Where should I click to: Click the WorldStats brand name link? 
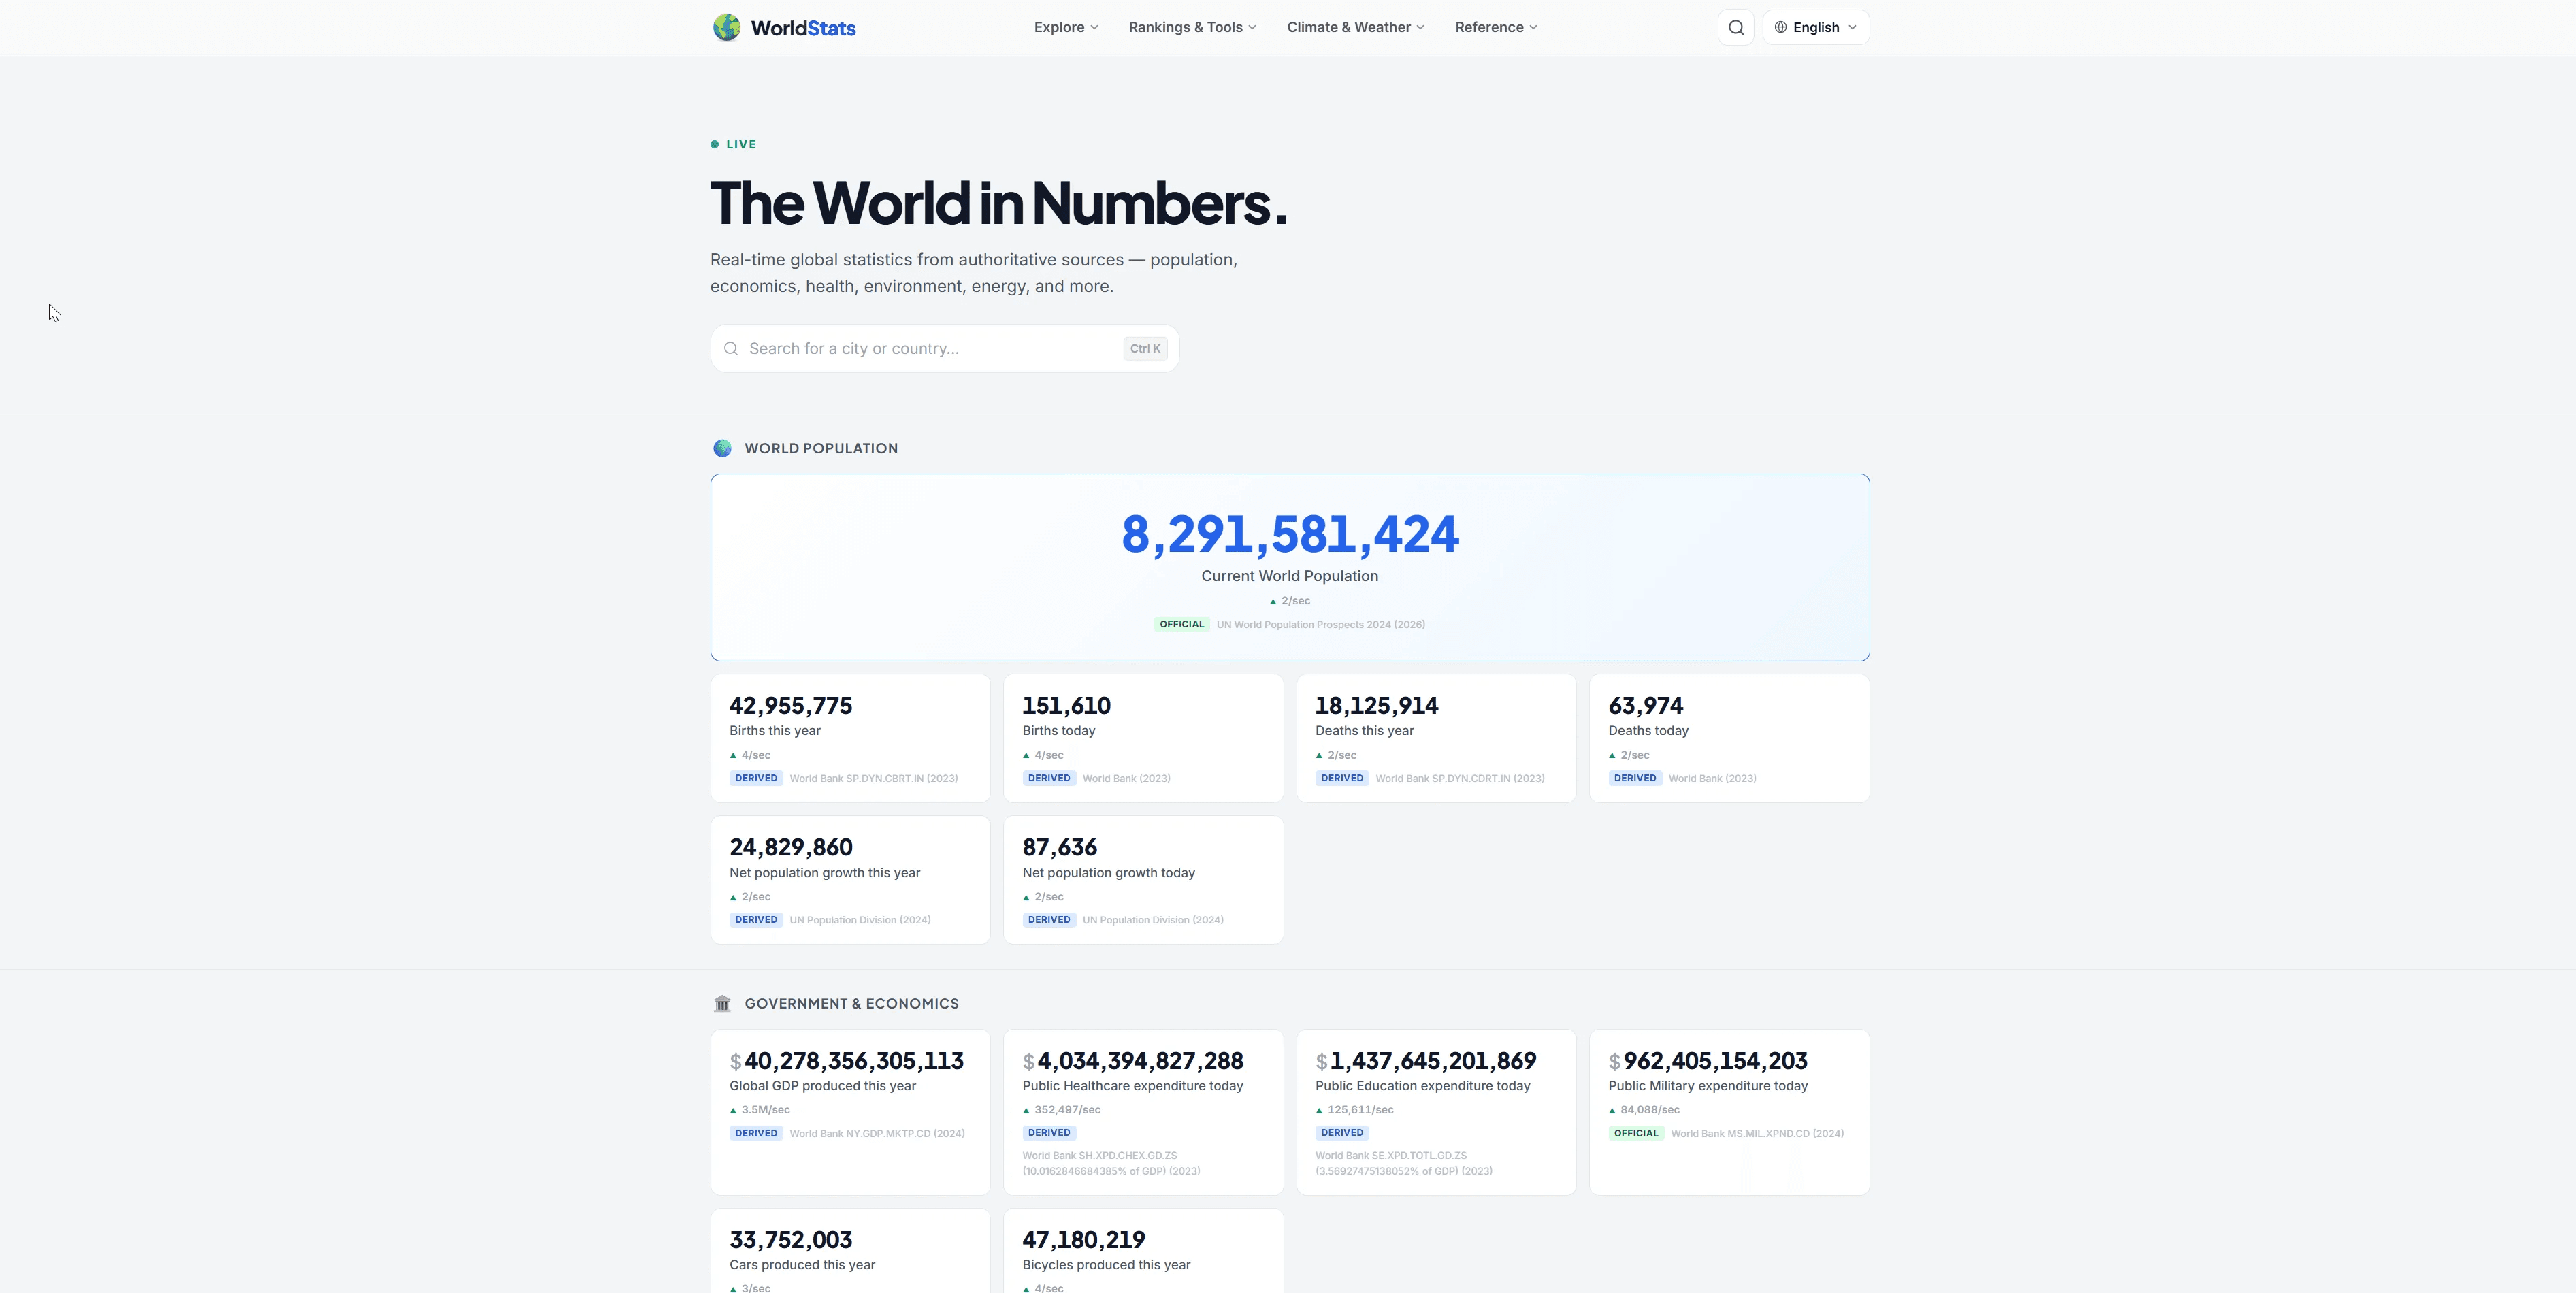803,28
